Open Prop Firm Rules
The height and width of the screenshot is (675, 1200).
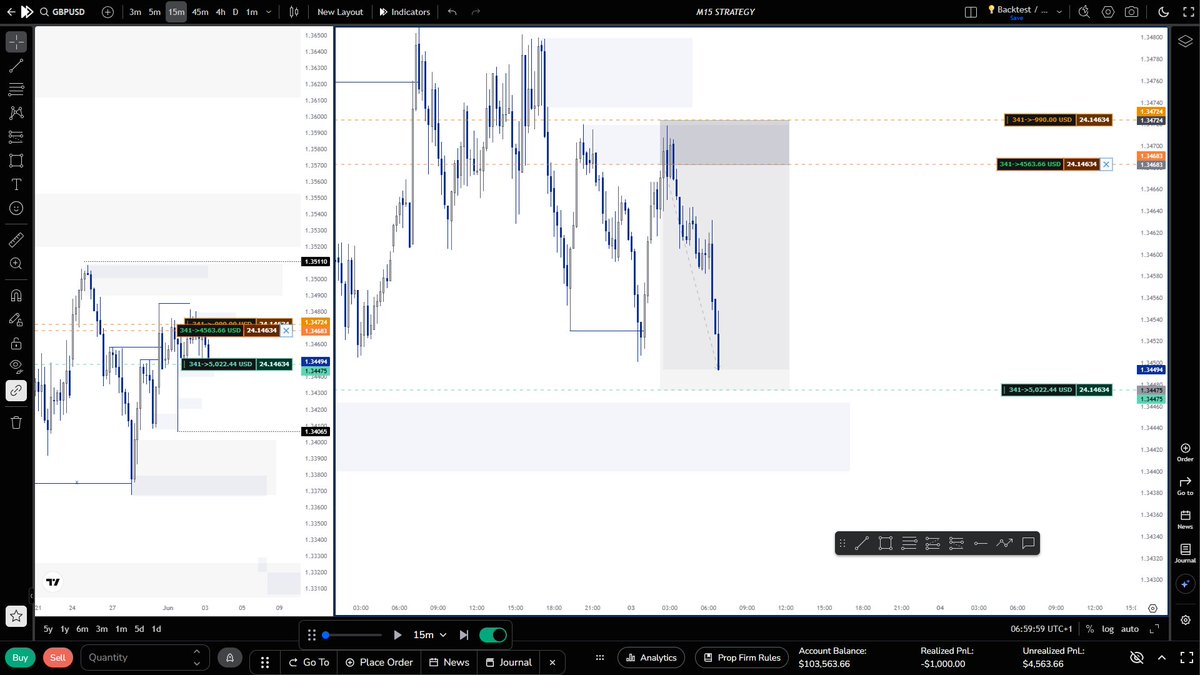741,657
